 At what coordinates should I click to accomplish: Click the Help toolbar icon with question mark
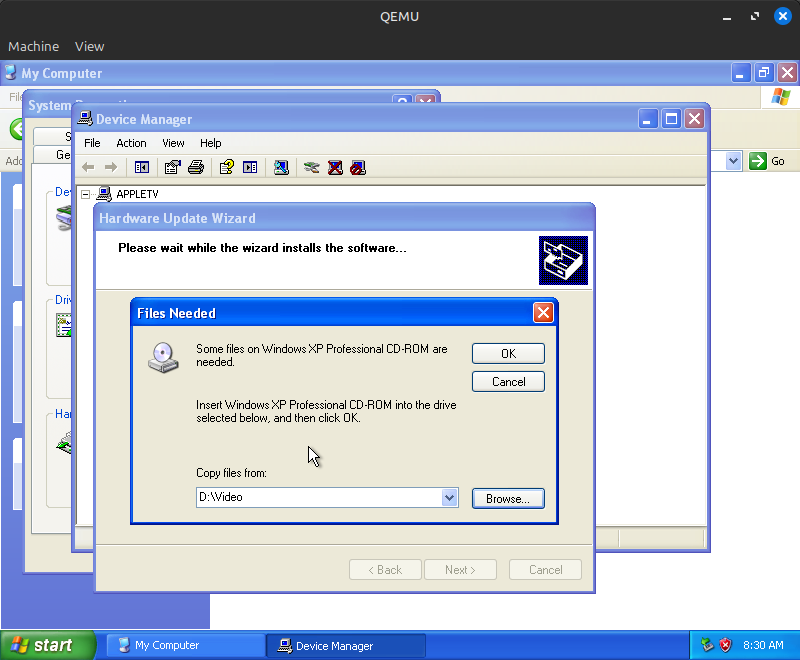[227, 167]
